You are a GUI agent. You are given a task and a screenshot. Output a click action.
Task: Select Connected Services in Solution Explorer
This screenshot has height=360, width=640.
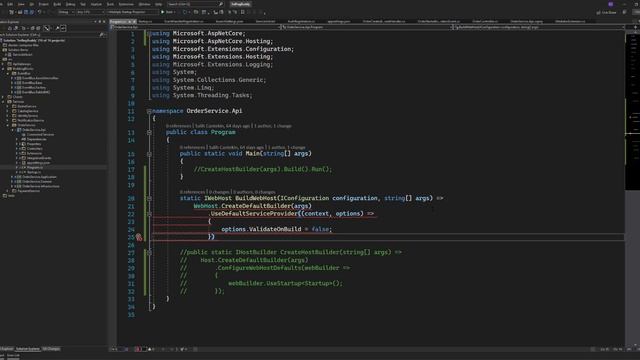pos(40,134)
